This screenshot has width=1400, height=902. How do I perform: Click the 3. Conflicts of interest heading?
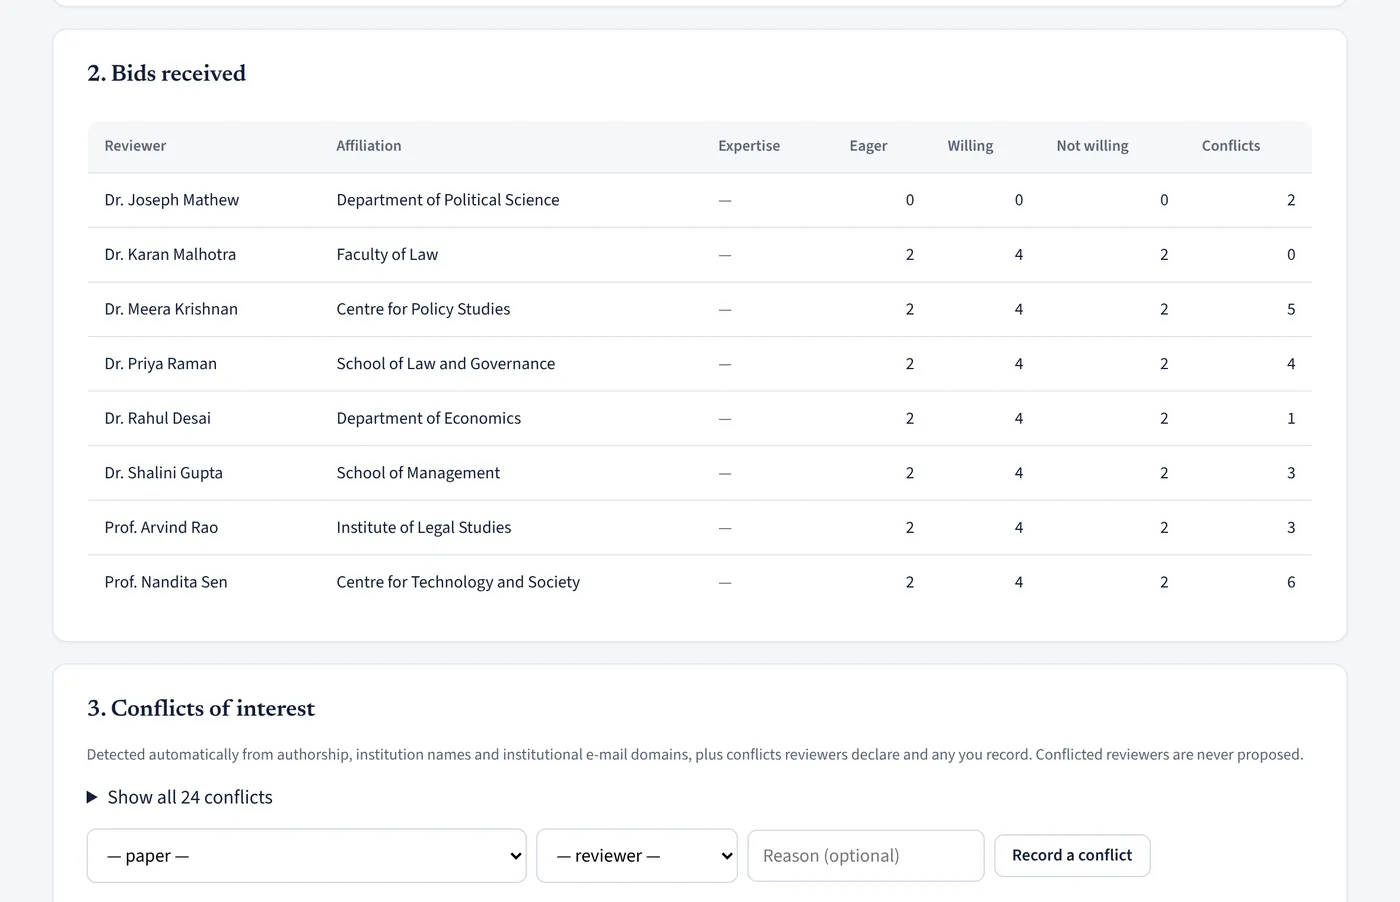tap(201, 708)
